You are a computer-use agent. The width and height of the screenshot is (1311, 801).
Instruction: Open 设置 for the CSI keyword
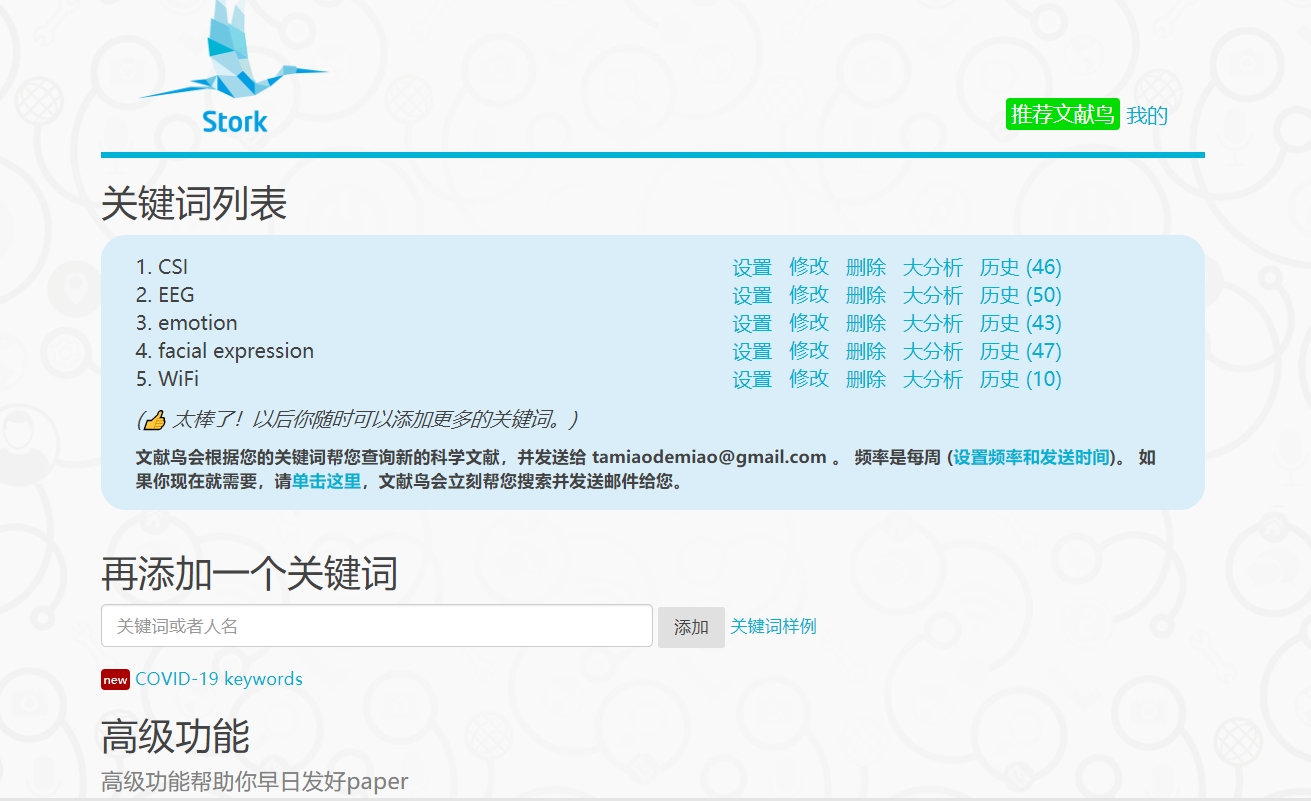tap(752, 267)
